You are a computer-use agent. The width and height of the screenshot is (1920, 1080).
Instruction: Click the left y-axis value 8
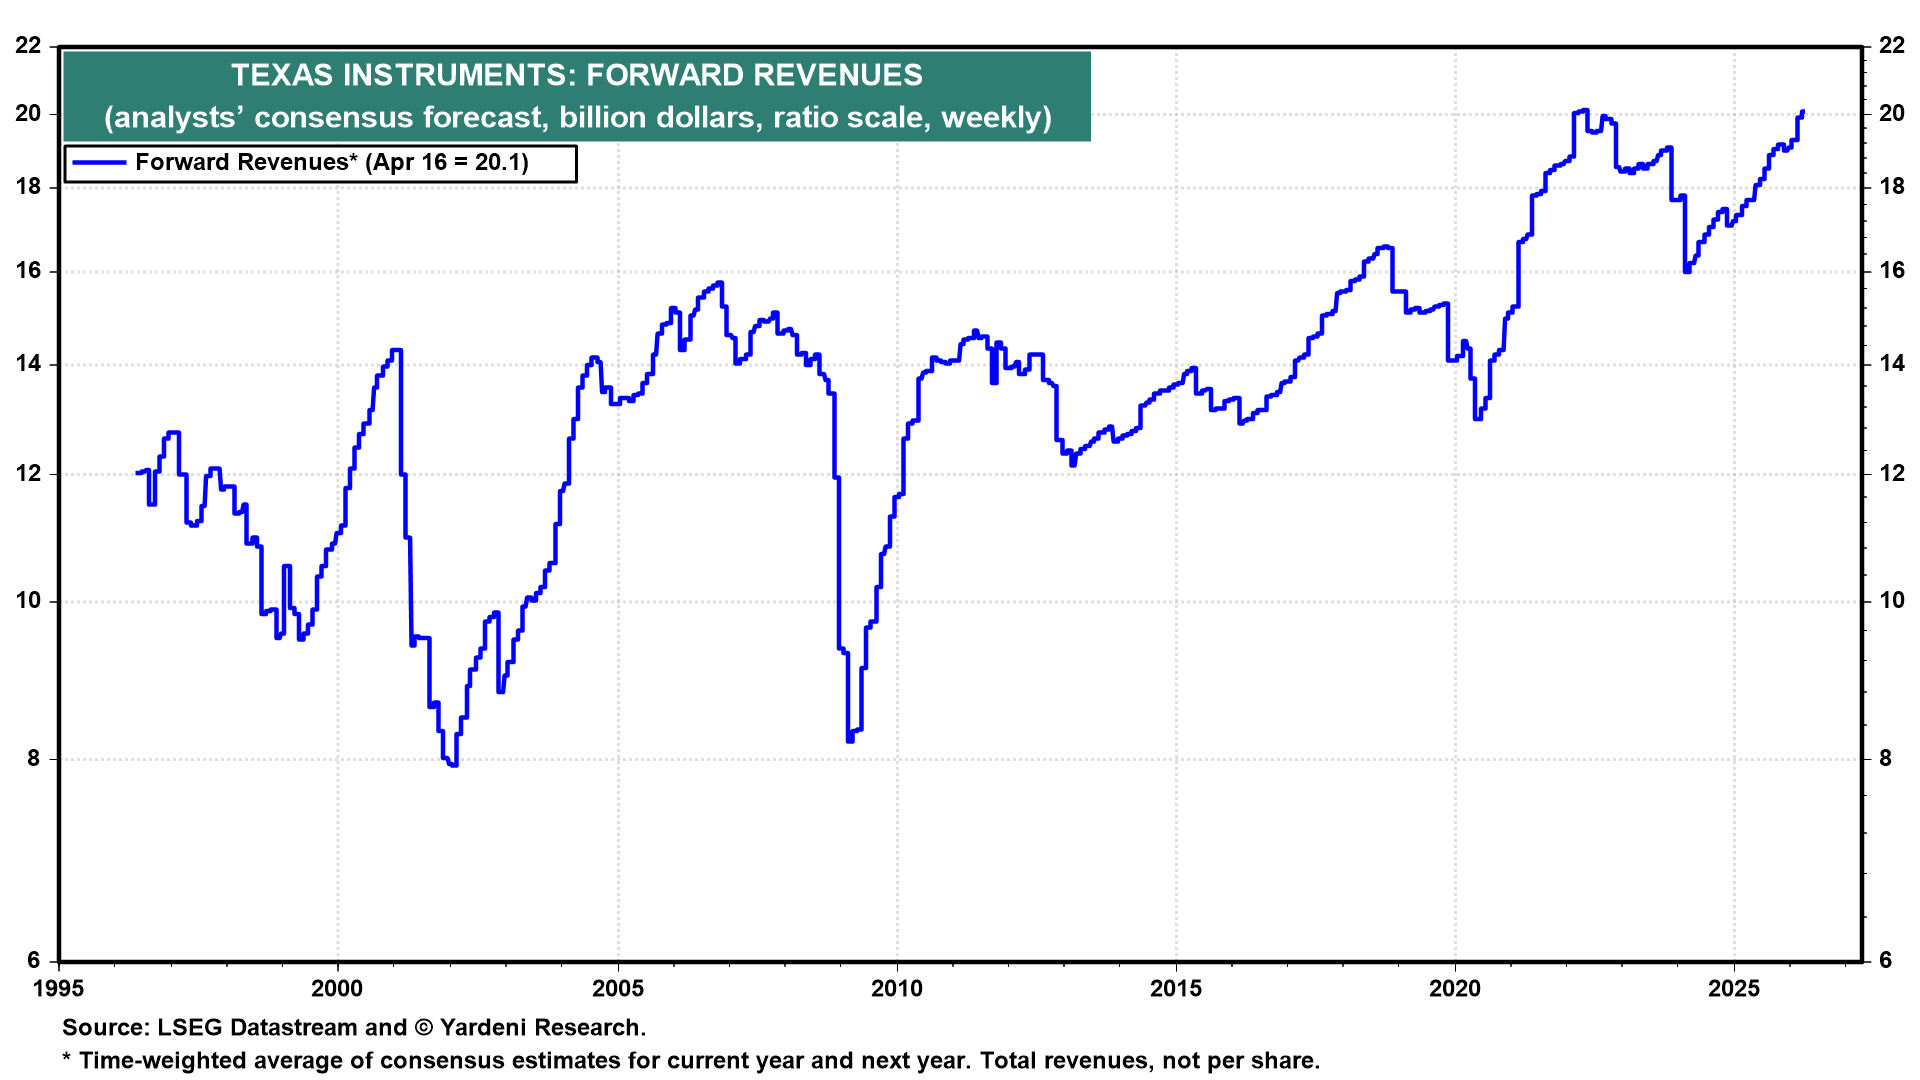pyautogui.click(x=34, y=759)
